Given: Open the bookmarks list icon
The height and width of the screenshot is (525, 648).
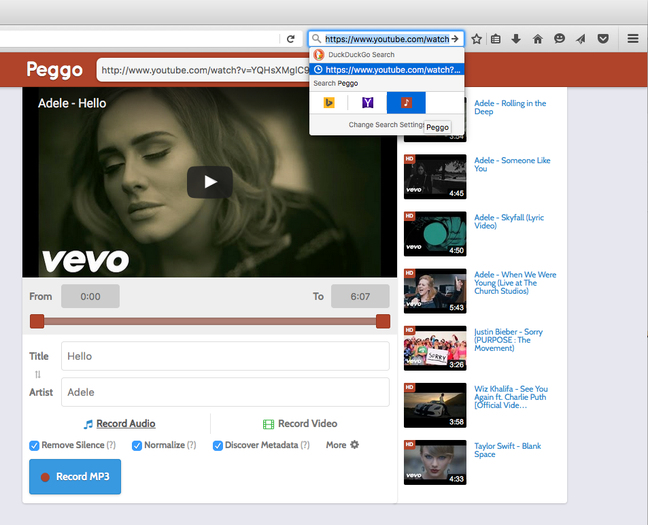Looking at the screenshot, I should click(x=496, y=39).
